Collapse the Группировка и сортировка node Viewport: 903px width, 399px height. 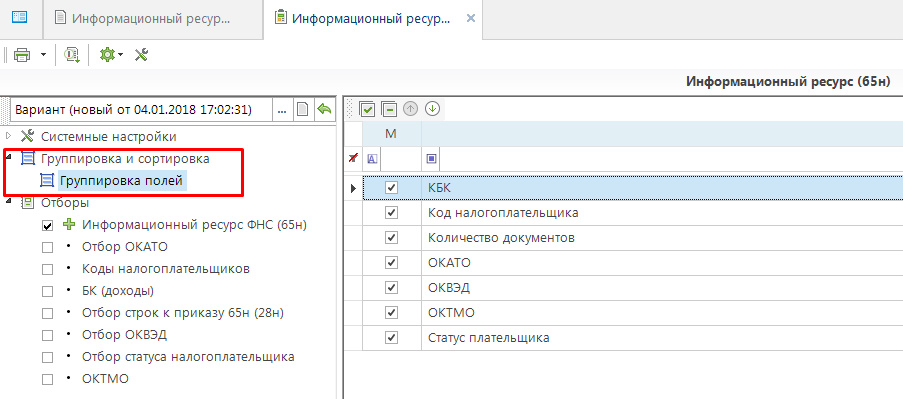pyautogui.click(x=8, y=157)
